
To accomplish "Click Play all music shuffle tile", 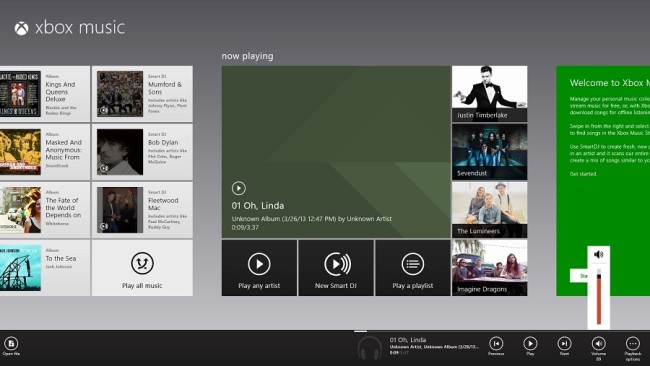I will tap(142, 268).
